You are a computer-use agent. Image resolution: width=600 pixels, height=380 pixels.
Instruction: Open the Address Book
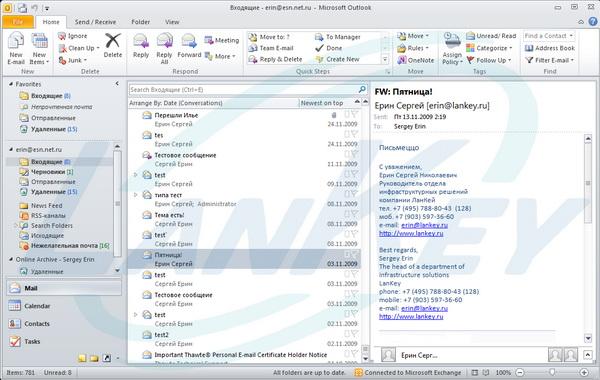[x=550, y=48]
